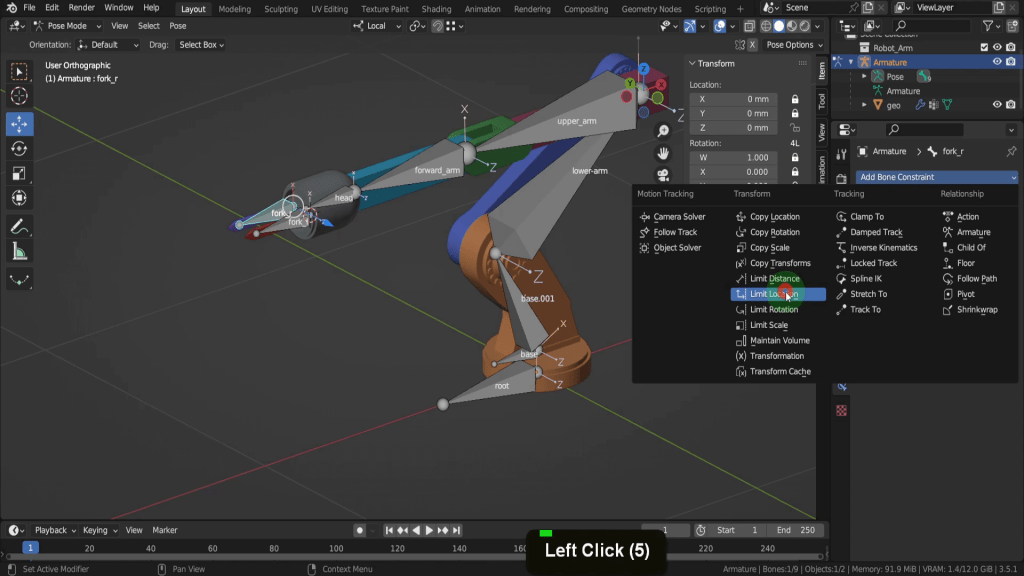The image size is (1024, 576).
Task: Expand the Pose item in outliner
Action: point(865,76)
